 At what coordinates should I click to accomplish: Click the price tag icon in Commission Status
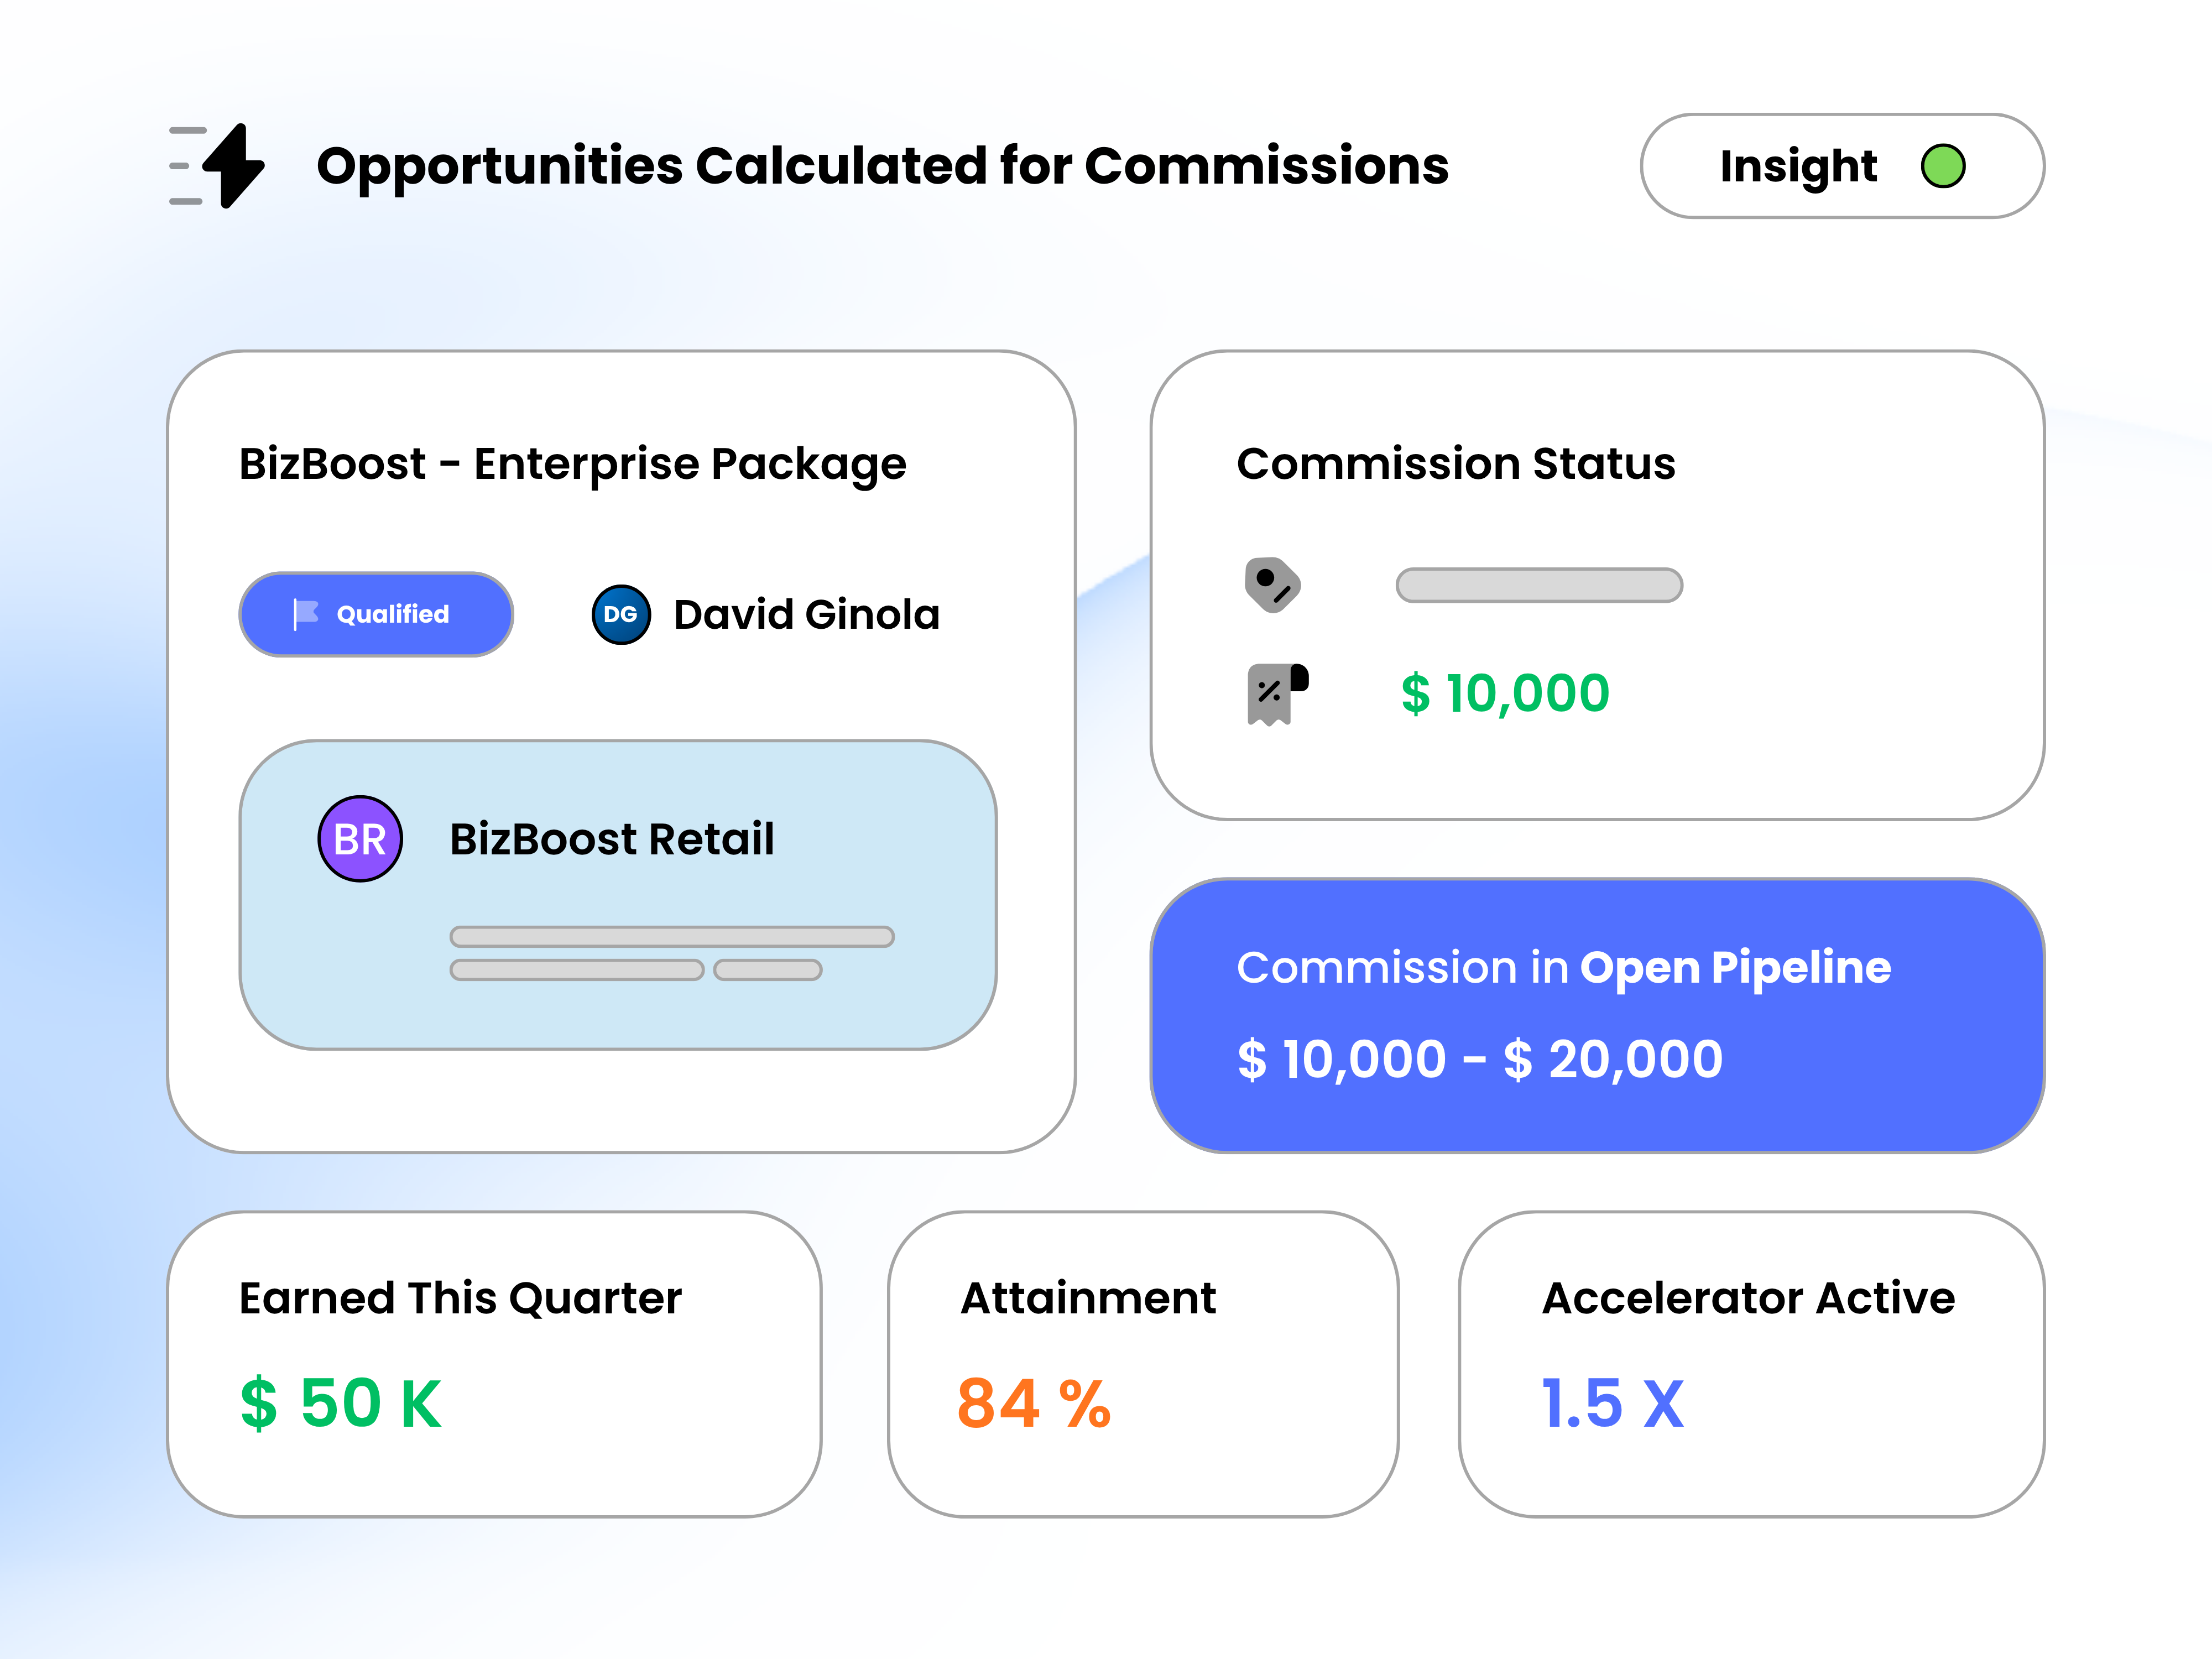[1271, 584]
